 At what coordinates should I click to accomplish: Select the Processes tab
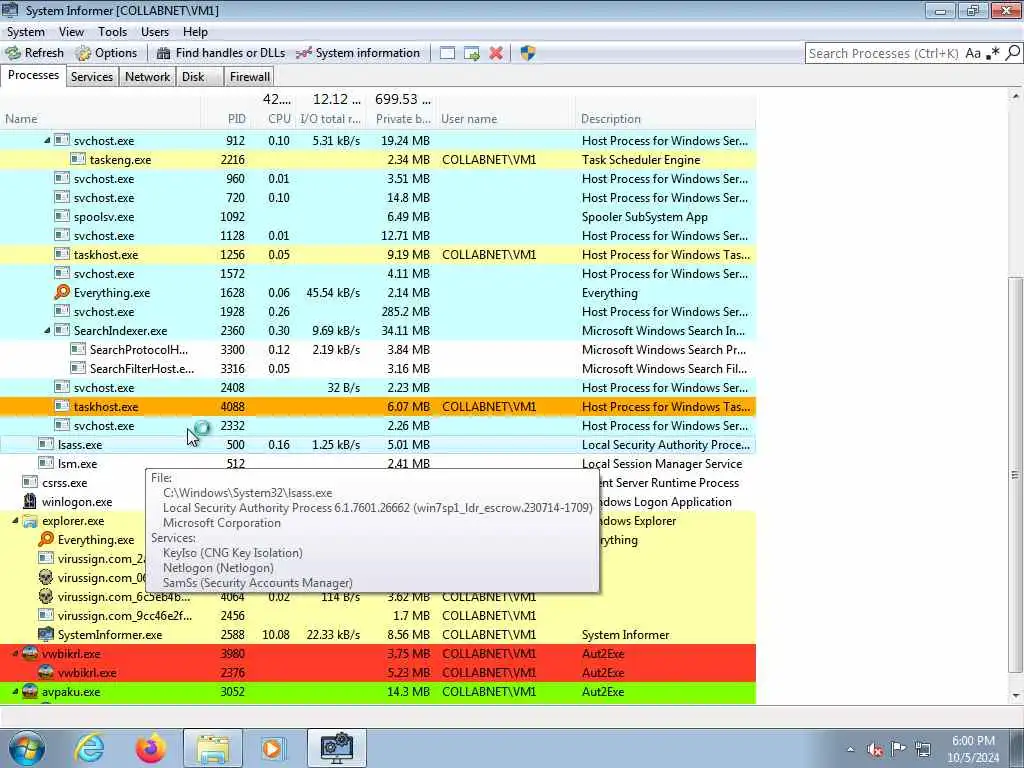click(33, 76)
